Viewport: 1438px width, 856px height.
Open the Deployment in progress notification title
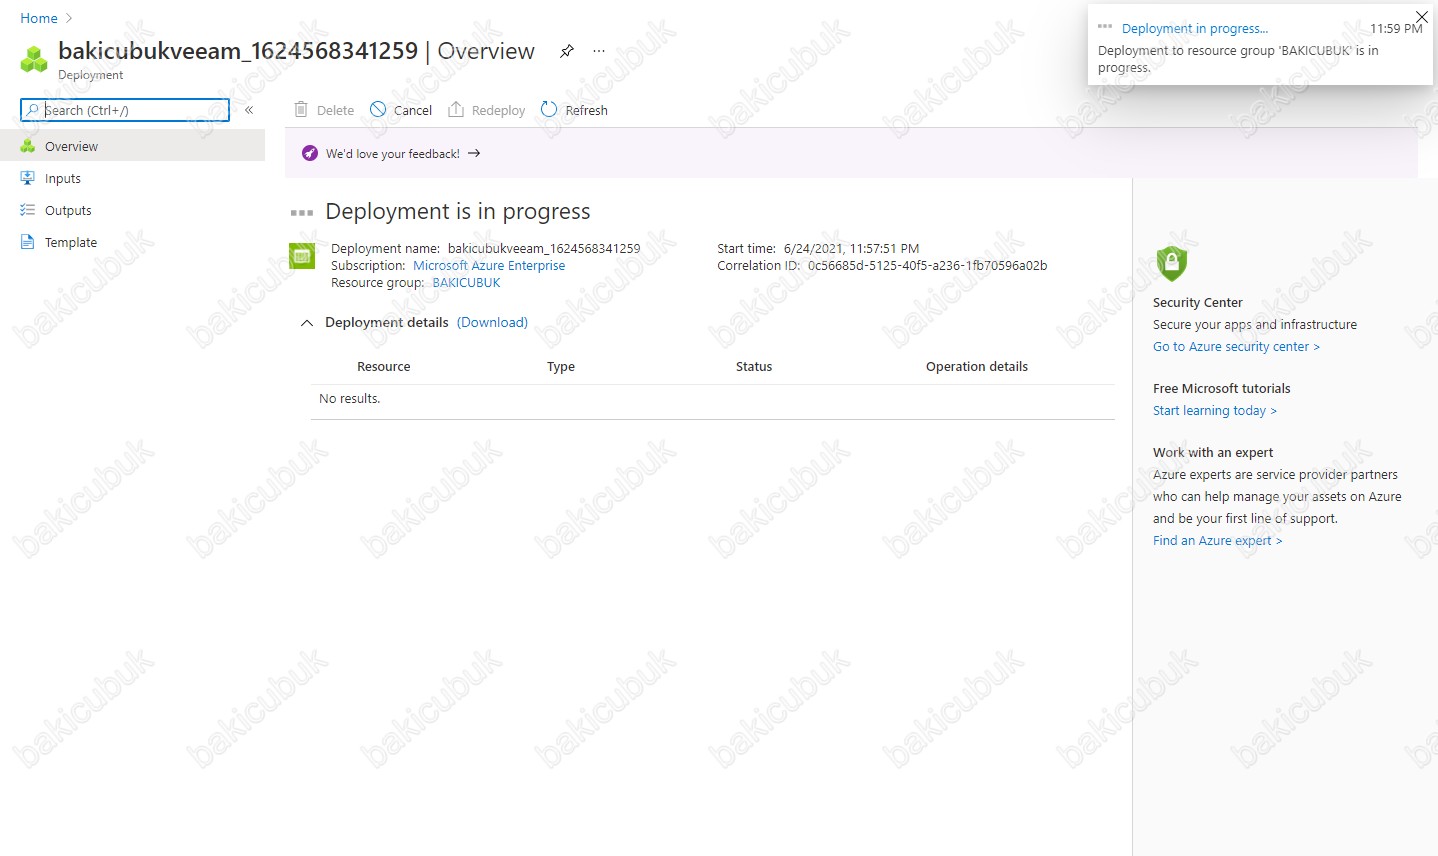click(1195, 29)
